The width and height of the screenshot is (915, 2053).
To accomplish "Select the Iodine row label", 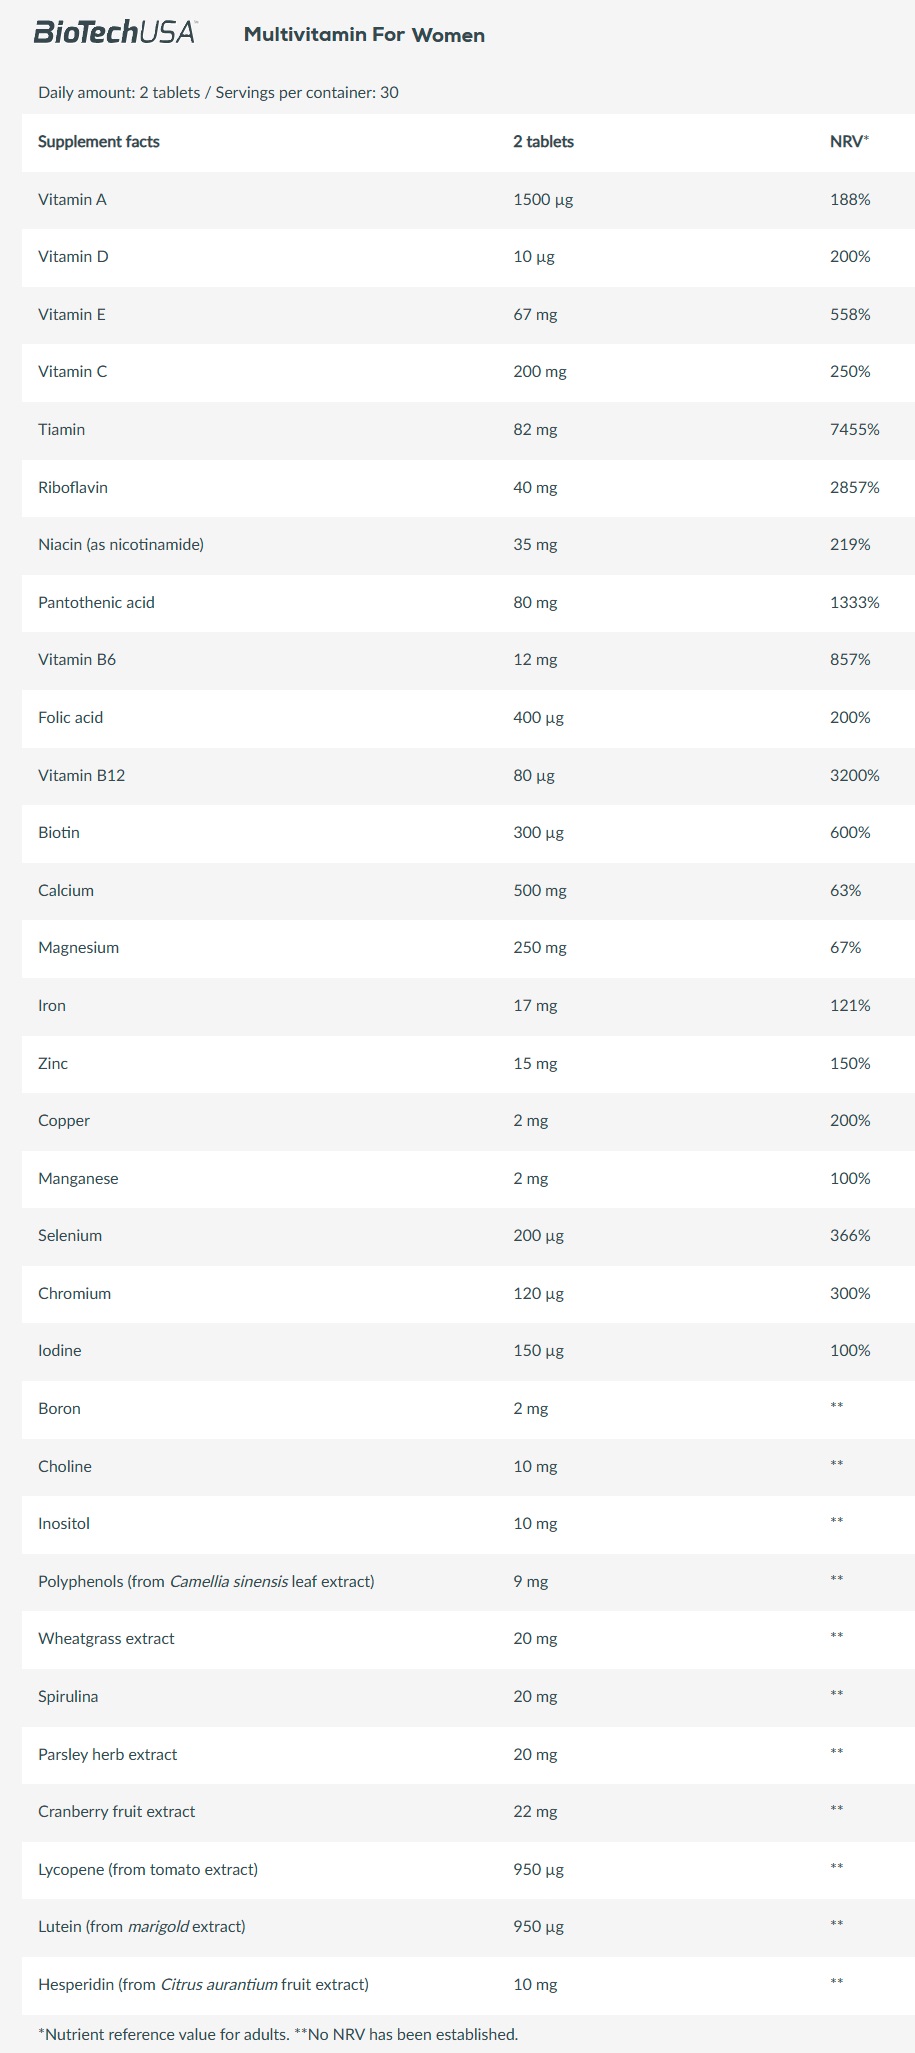I will pyautogui.click(x=60, y=1351).
